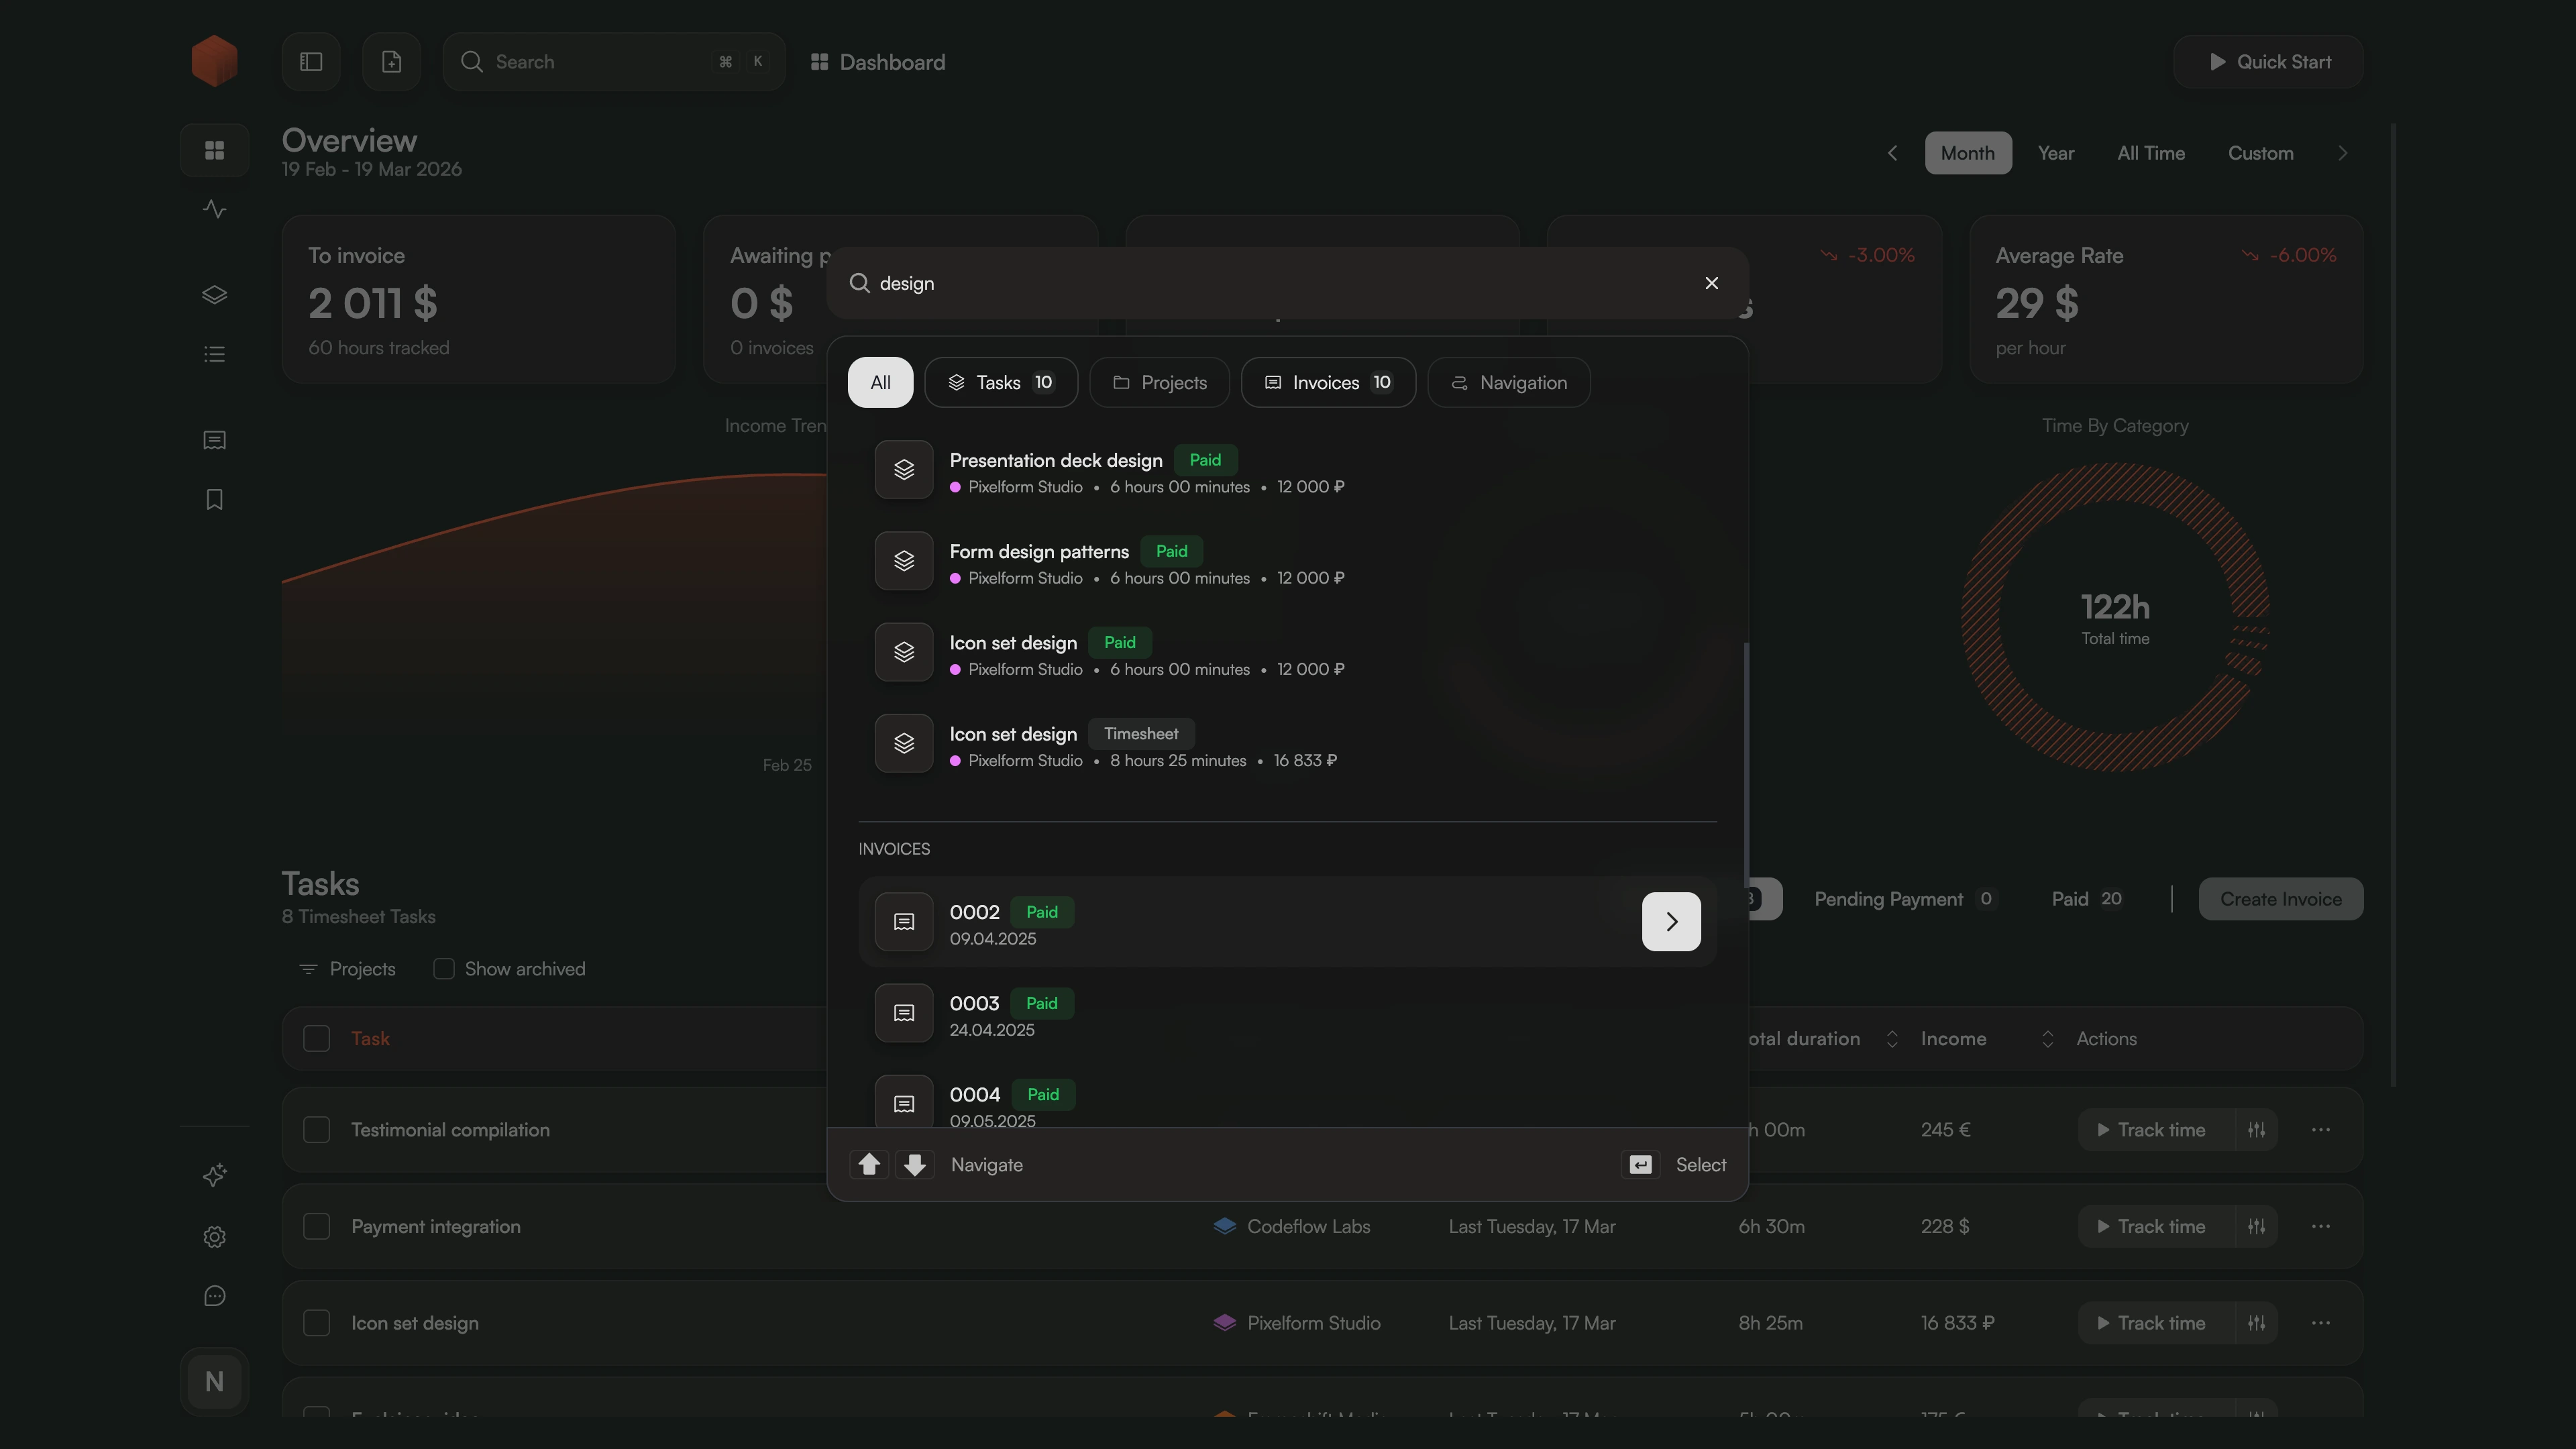2576x1449 pixels.
Task: Expand invoice 0002 with its arrow button
Action: 1670,921
